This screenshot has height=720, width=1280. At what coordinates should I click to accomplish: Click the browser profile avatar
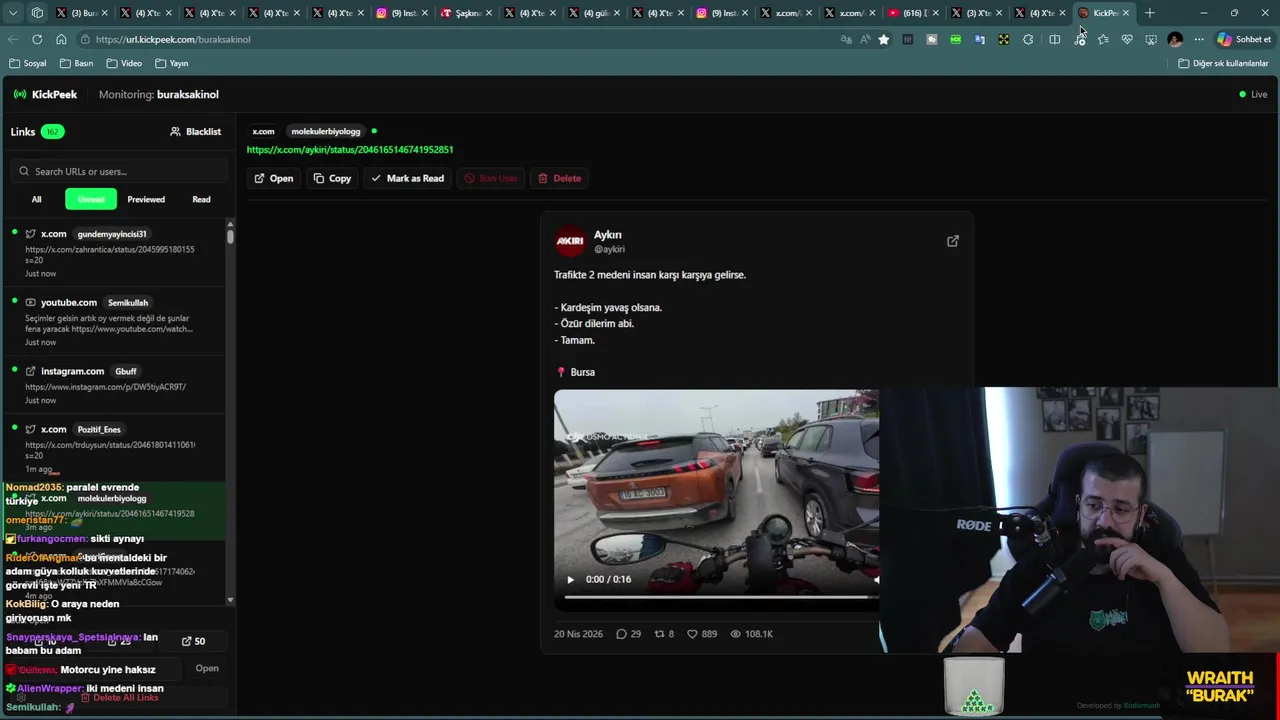click(1175, 39)
